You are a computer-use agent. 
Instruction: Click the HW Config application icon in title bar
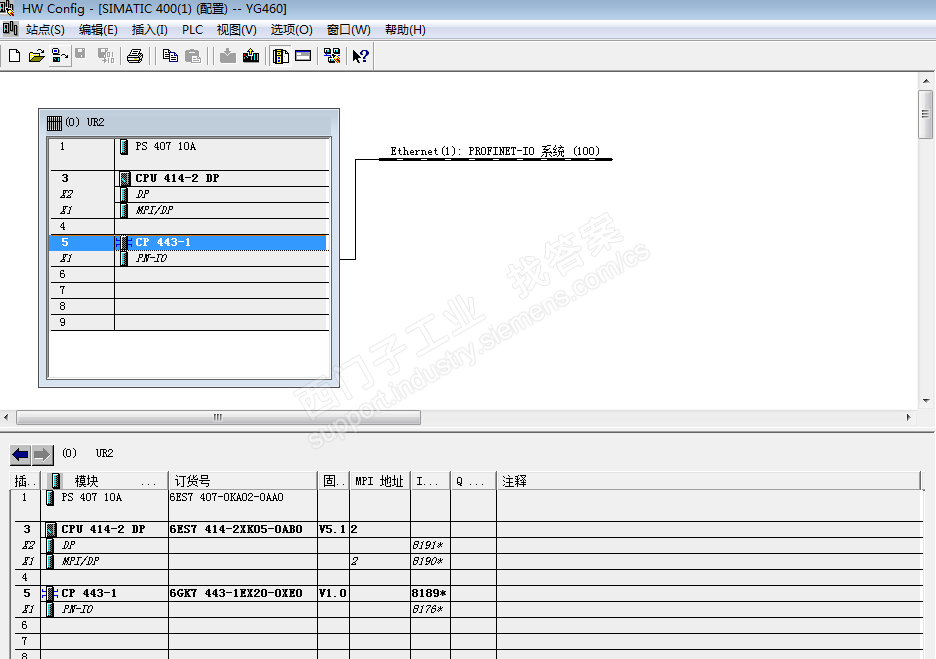pyautogui.click(x=7, y=8)
